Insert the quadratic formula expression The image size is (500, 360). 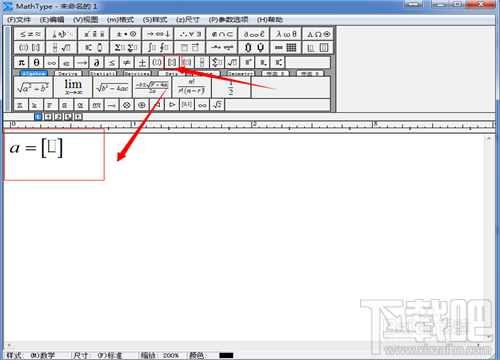152,87
